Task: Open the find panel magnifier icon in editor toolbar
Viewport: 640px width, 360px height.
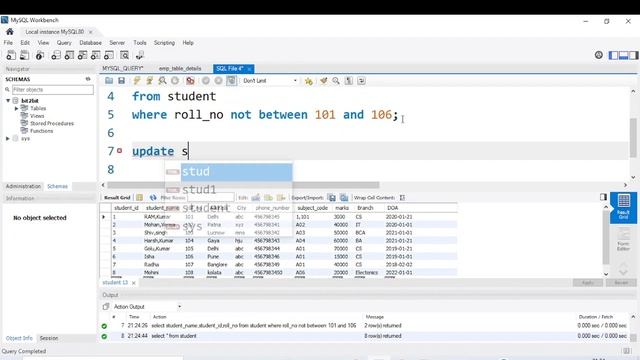Action: [x=336, y=81]
